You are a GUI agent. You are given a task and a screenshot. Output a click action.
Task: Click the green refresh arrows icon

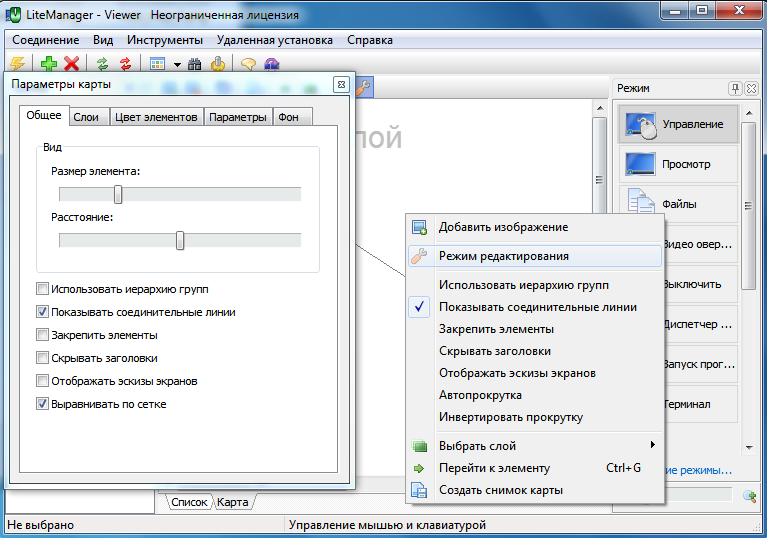pyautogui.click(x=102, y=64)
